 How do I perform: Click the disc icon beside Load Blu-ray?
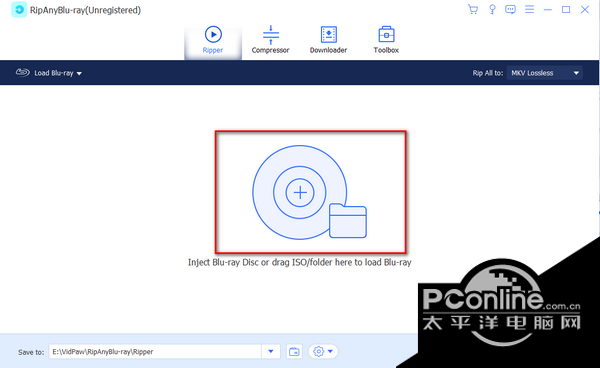pyautogui.click(x=23, y=72)
